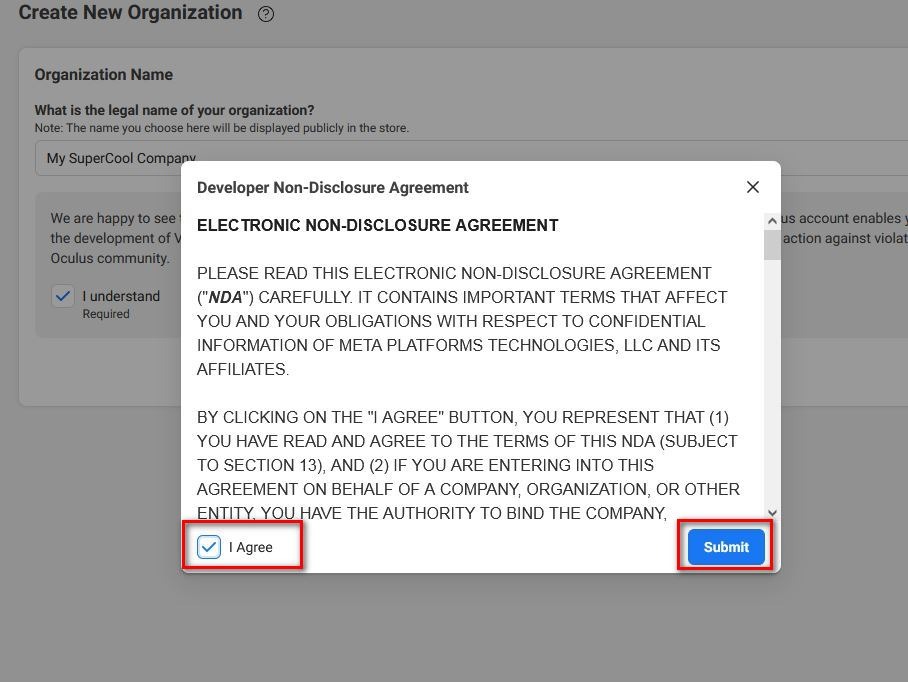Close the Developer Non-Disclosure Agreement dialog
Screen dimensions: 908x682
753,187
